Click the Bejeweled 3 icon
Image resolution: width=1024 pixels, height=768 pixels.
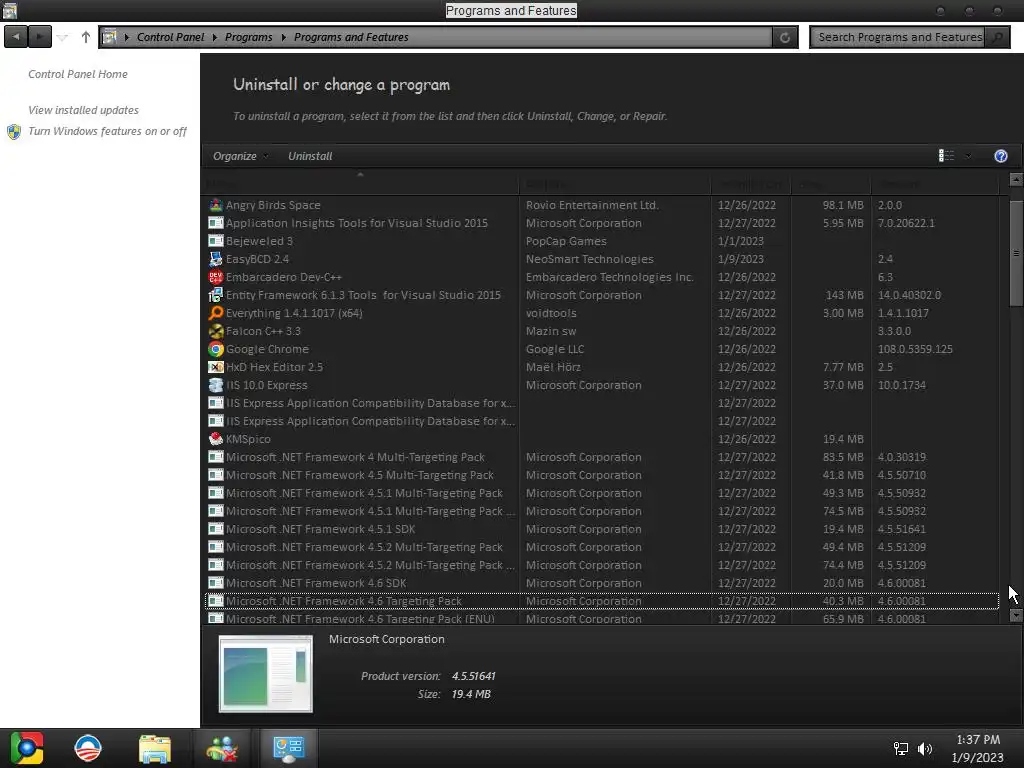coord(216,241)
